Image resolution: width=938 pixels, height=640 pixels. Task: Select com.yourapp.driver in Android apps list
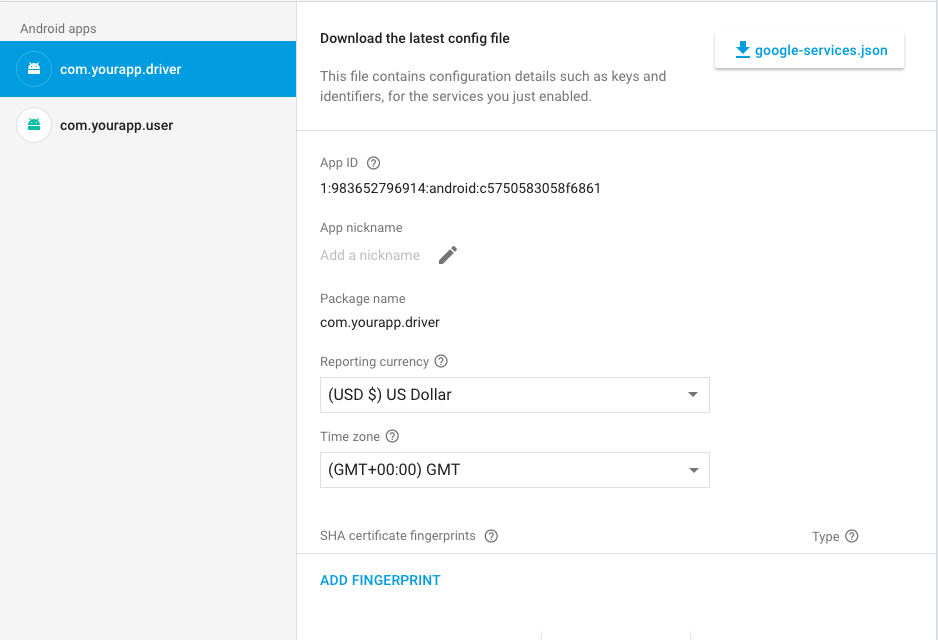148,69
